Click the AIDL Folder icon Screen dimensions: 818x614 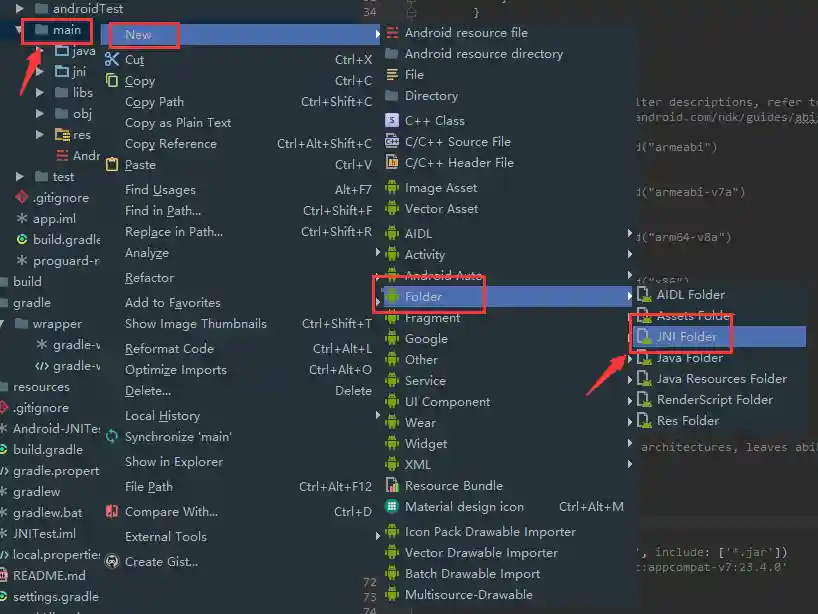[644, 294]
